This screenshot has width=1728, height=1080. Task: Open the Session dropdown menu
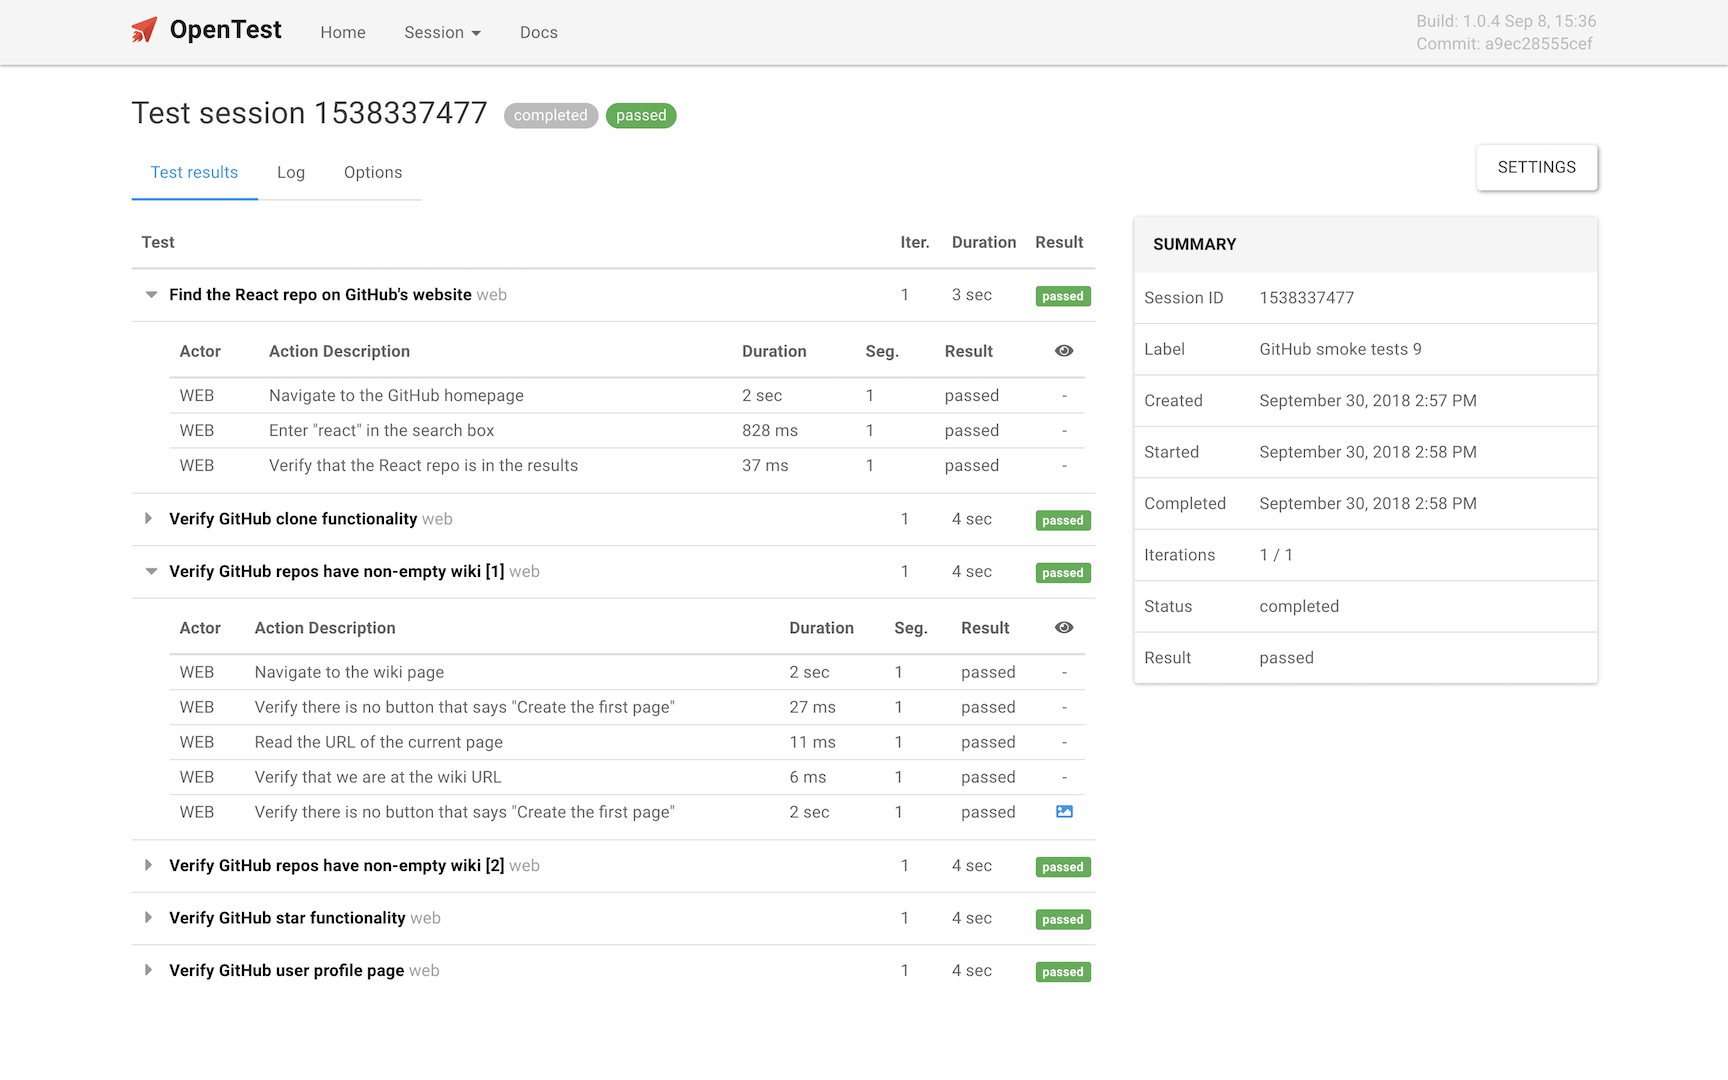click(x=442, y=32)
